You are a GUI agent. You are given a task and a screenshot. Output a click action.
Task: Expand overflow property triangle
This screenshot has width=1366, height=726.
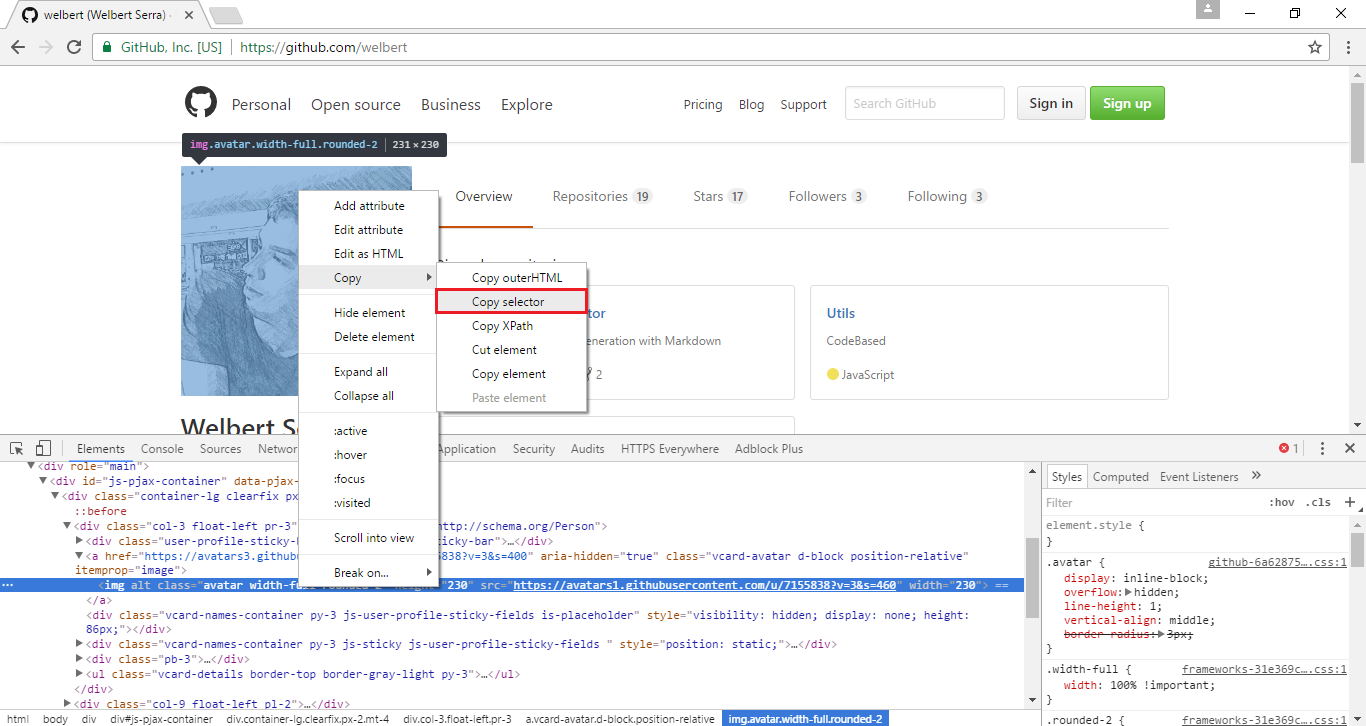pos(1129,592)
